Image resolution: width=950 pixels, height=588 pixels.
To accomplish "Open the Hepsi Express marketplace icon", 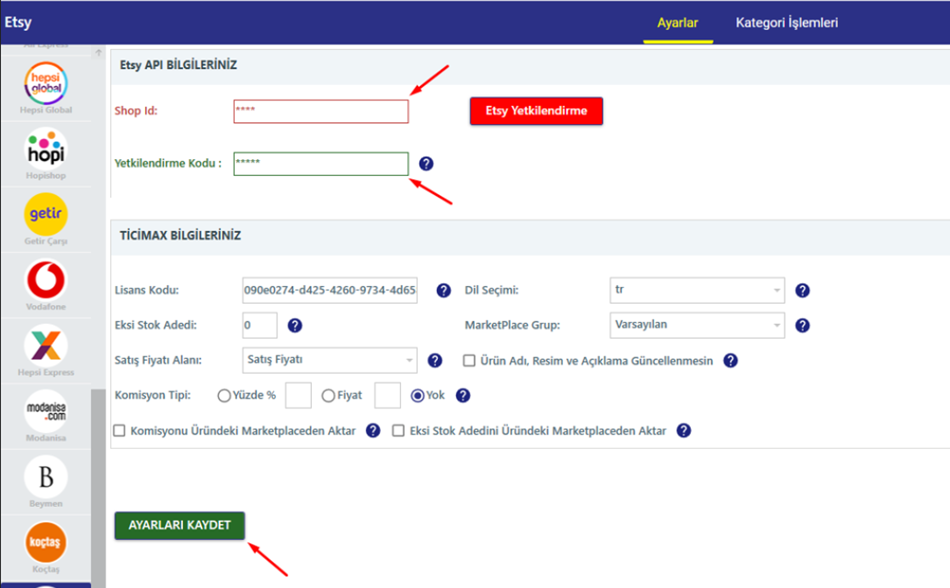I will pos(46,346).
